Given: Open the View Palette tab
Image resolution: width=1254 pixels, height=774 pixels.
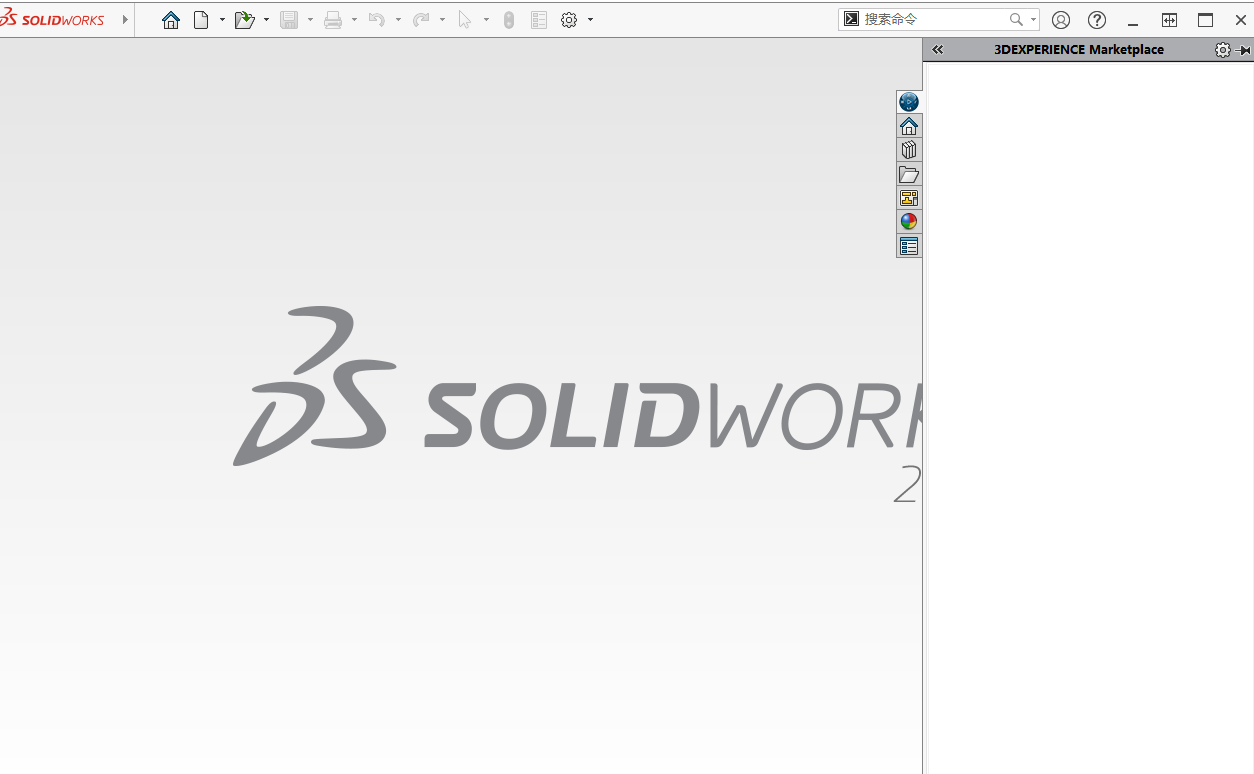Looking at the screenshot, I should (x=909, y=198).
